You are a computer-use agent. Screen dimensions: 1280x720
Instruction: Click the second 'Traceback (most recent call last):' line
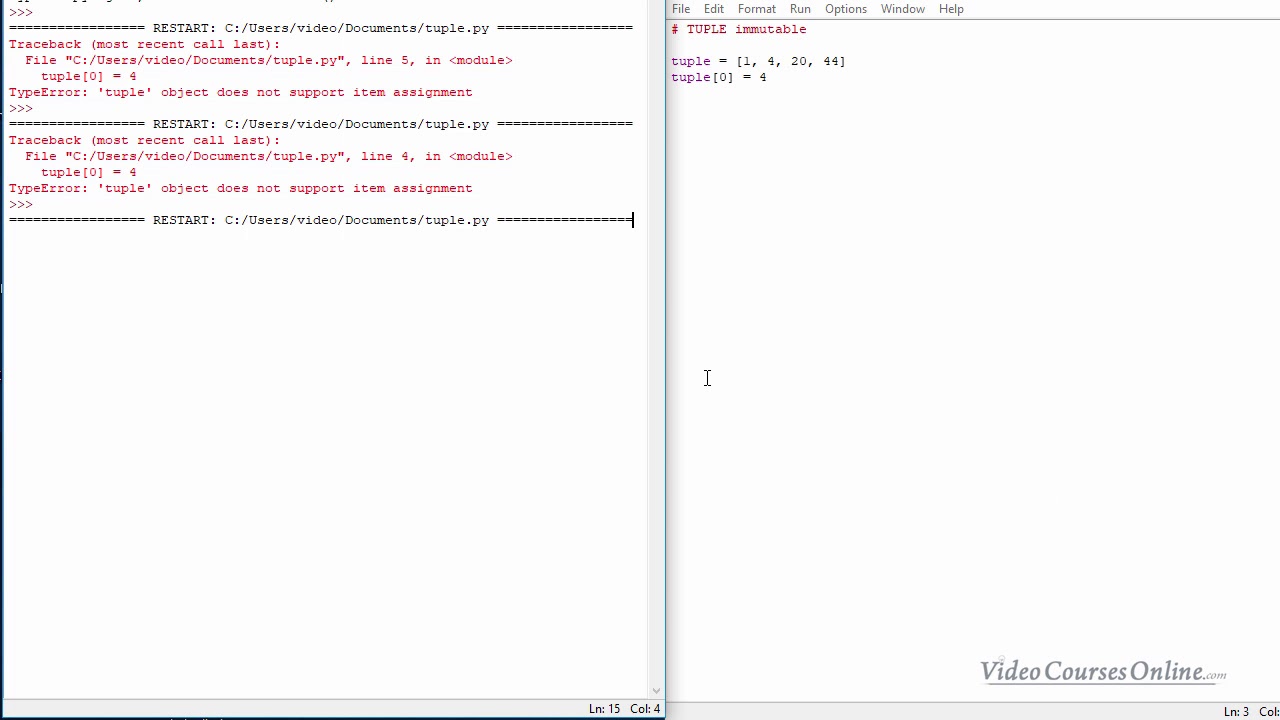[x=145, y=140]
